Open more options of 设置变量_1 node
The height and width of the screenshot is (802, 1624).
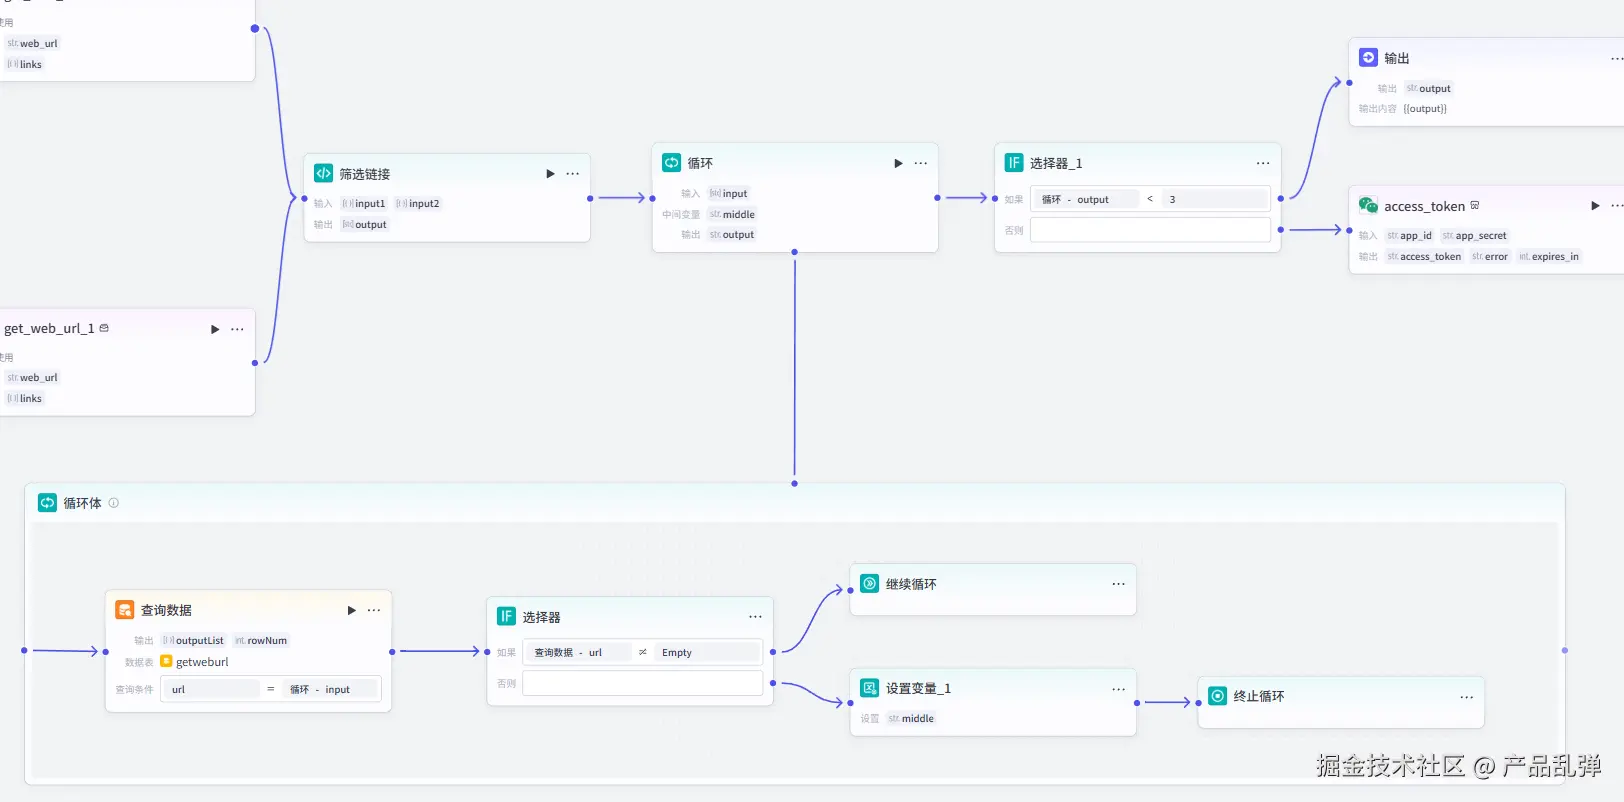[x=1118, y=689]
